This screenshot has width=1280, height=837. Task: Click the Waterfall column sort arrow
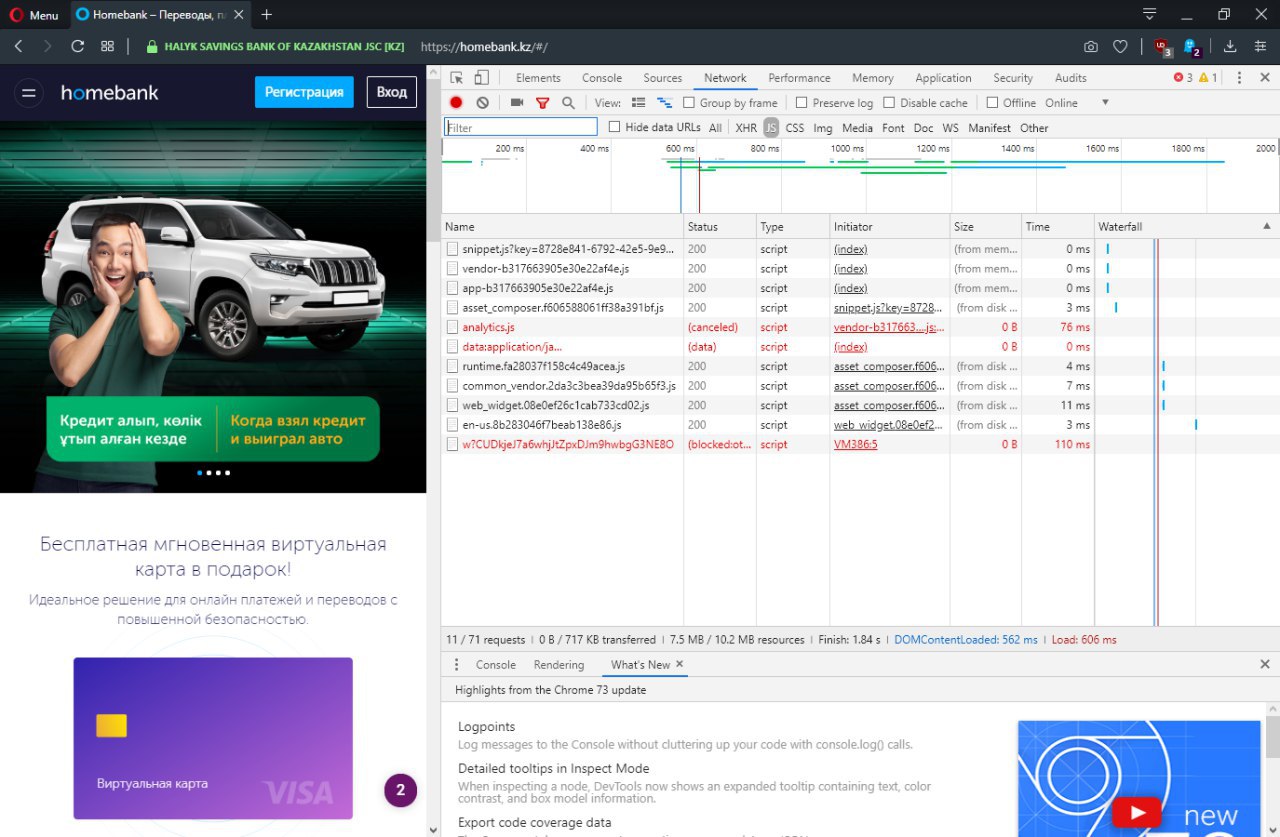point(1267,226)
